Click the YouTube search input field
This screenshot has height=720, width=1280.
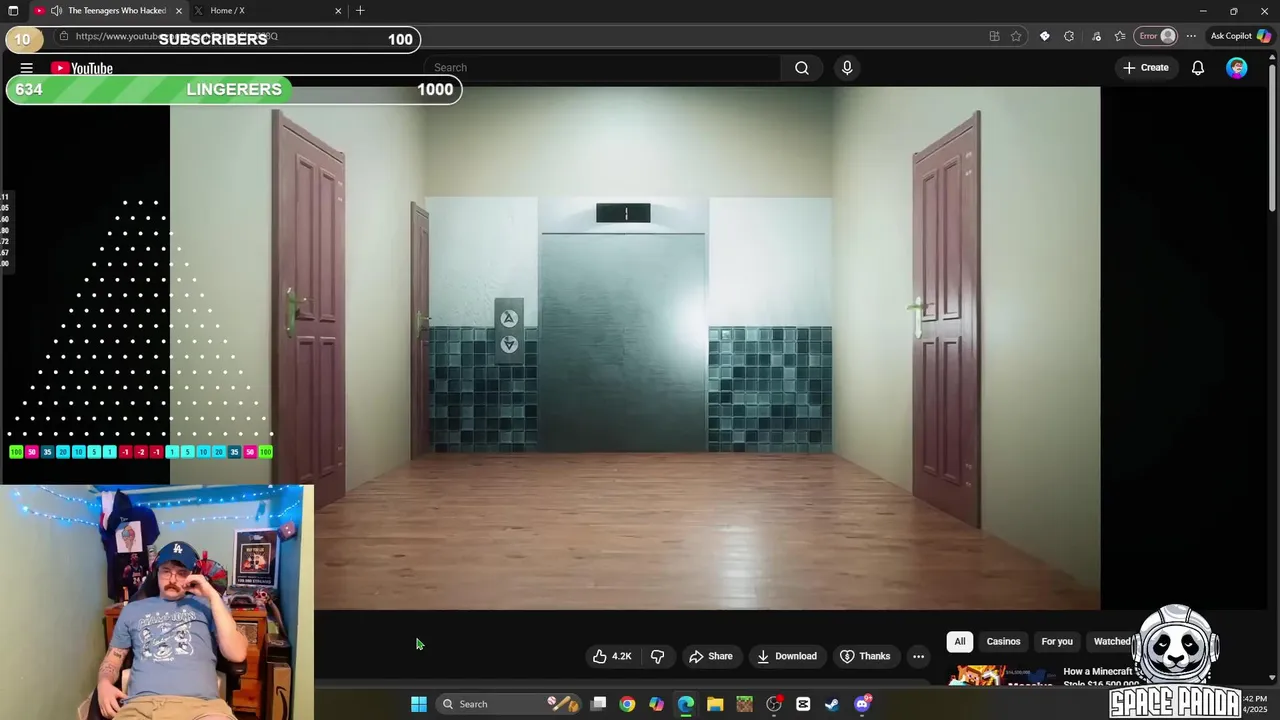(x=603, y=68)
